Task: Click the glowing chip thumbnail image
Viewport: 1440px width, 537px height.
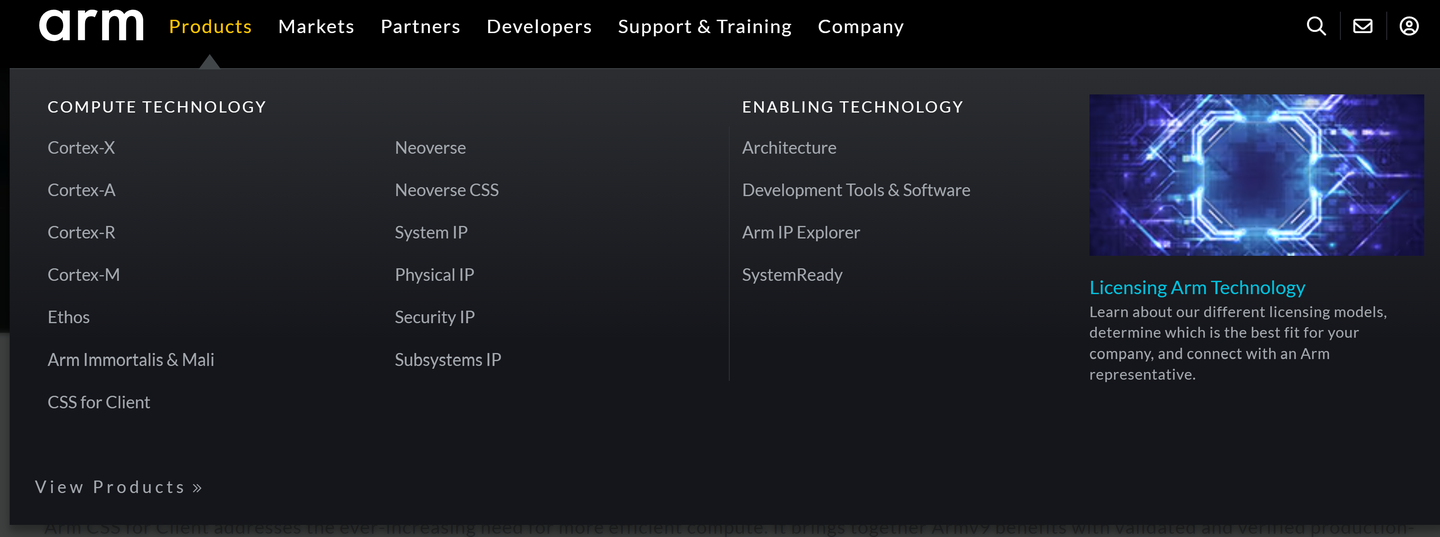Action: (1256, 175)
